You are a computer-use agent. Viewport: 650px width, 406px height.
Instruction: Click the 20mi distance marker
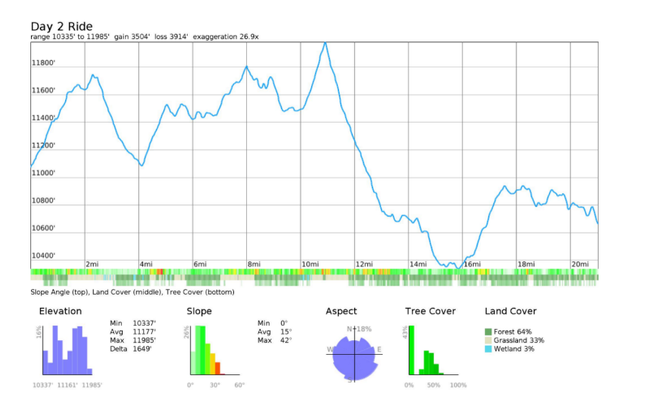(x=579, y=264)
